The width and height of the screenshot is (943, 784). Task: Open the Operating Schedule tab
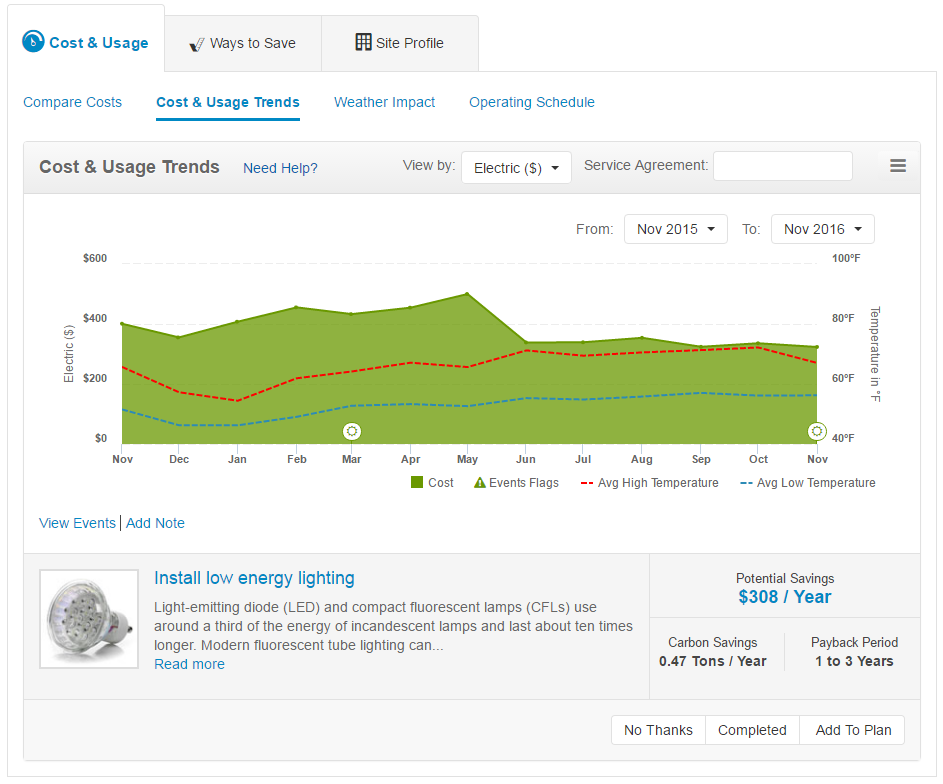click(531, 102)
